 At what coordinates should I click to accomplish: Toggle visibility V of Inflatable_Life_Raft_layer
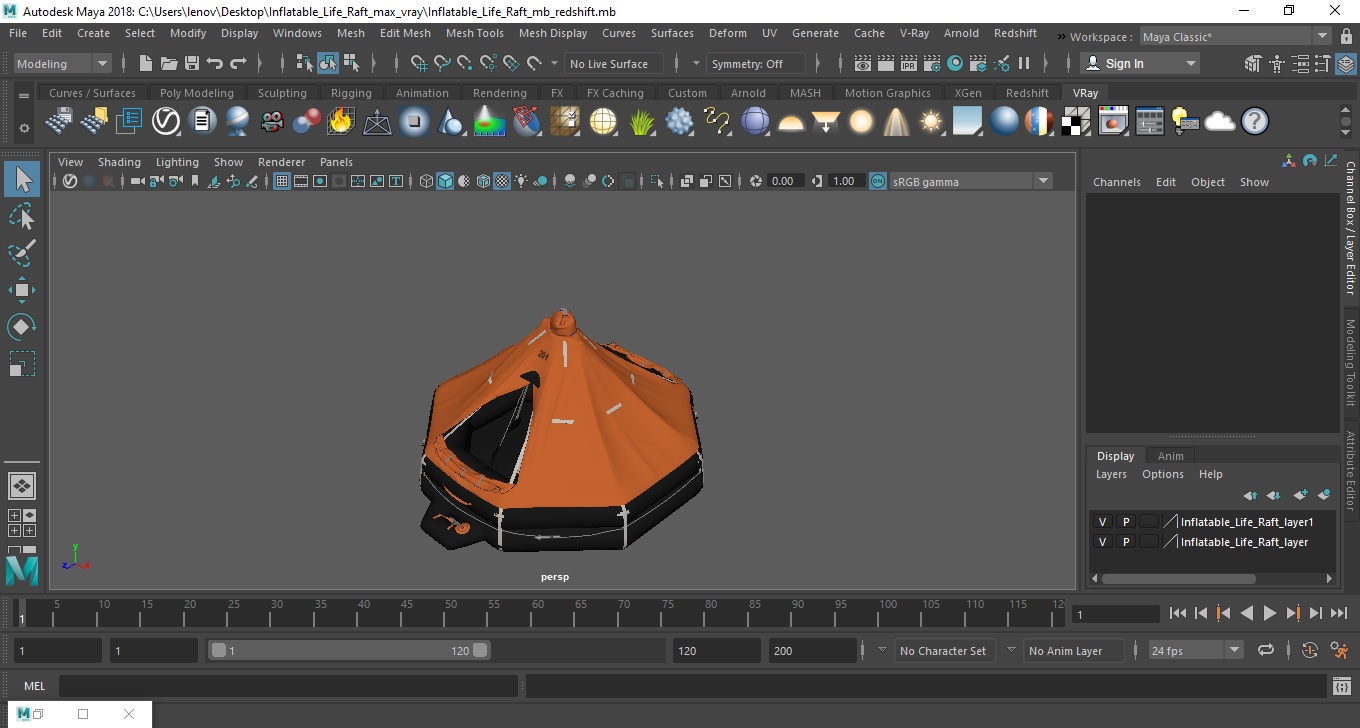point(1102,542)
